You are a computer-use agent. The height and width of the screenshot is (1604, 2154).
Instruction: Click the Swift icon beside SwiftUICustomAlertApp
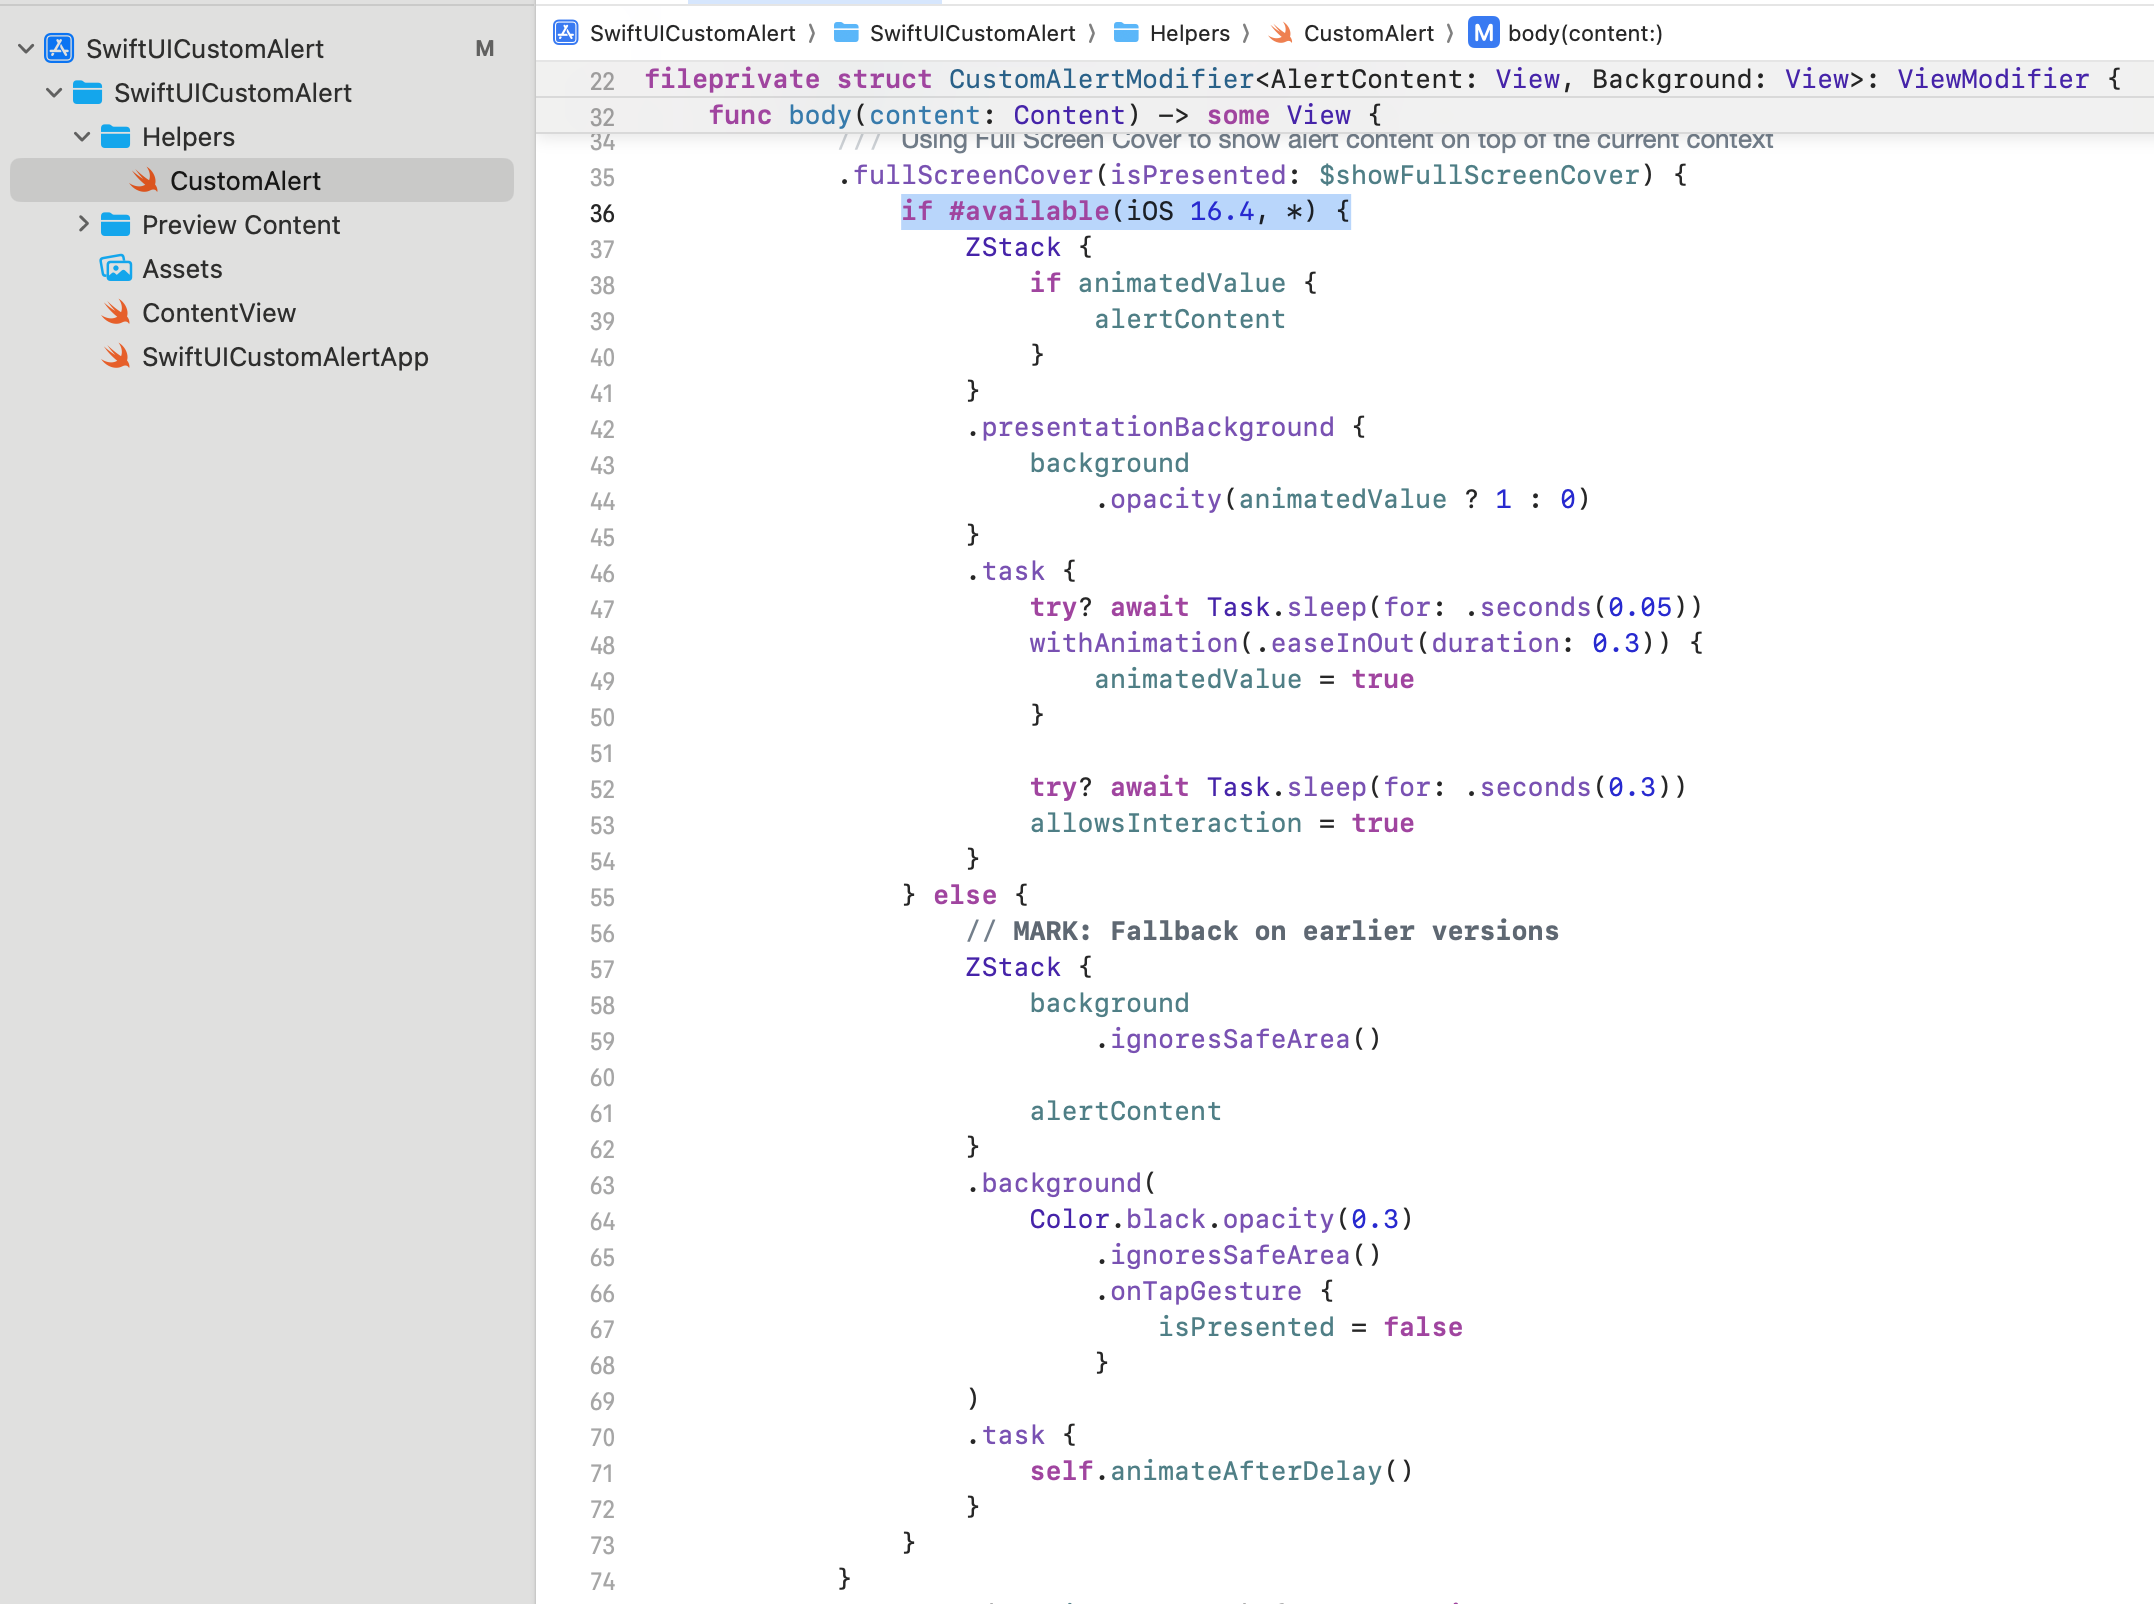point(116,356)
